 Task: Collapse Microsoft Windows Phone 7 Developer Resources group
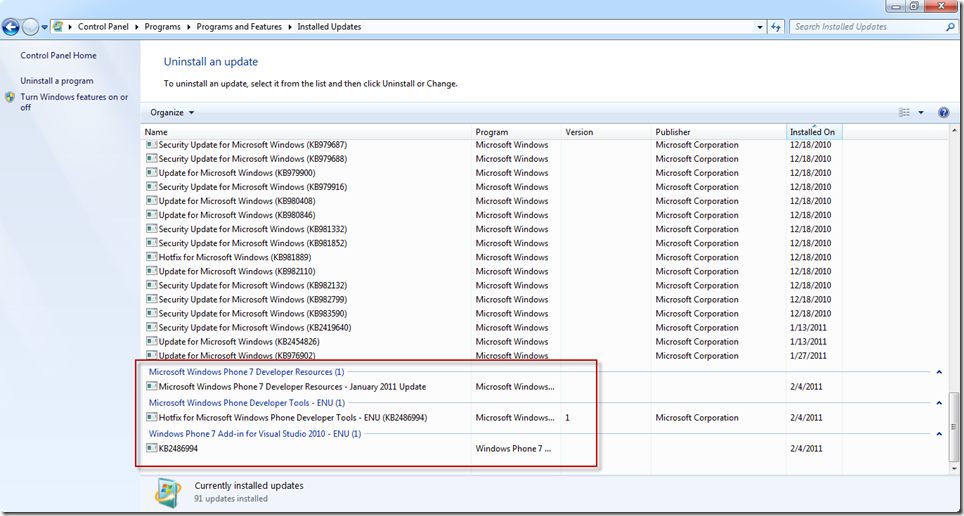[939, 371]
